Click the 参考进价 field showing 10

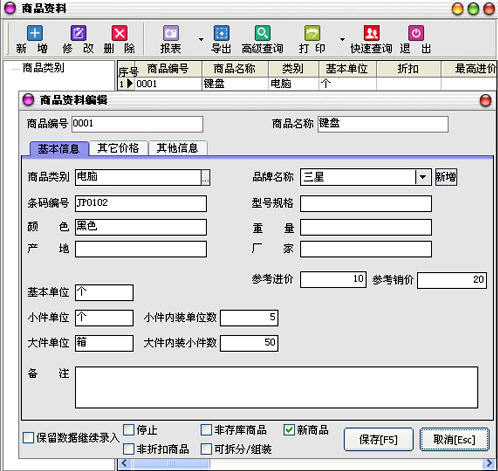coord(333,279)
